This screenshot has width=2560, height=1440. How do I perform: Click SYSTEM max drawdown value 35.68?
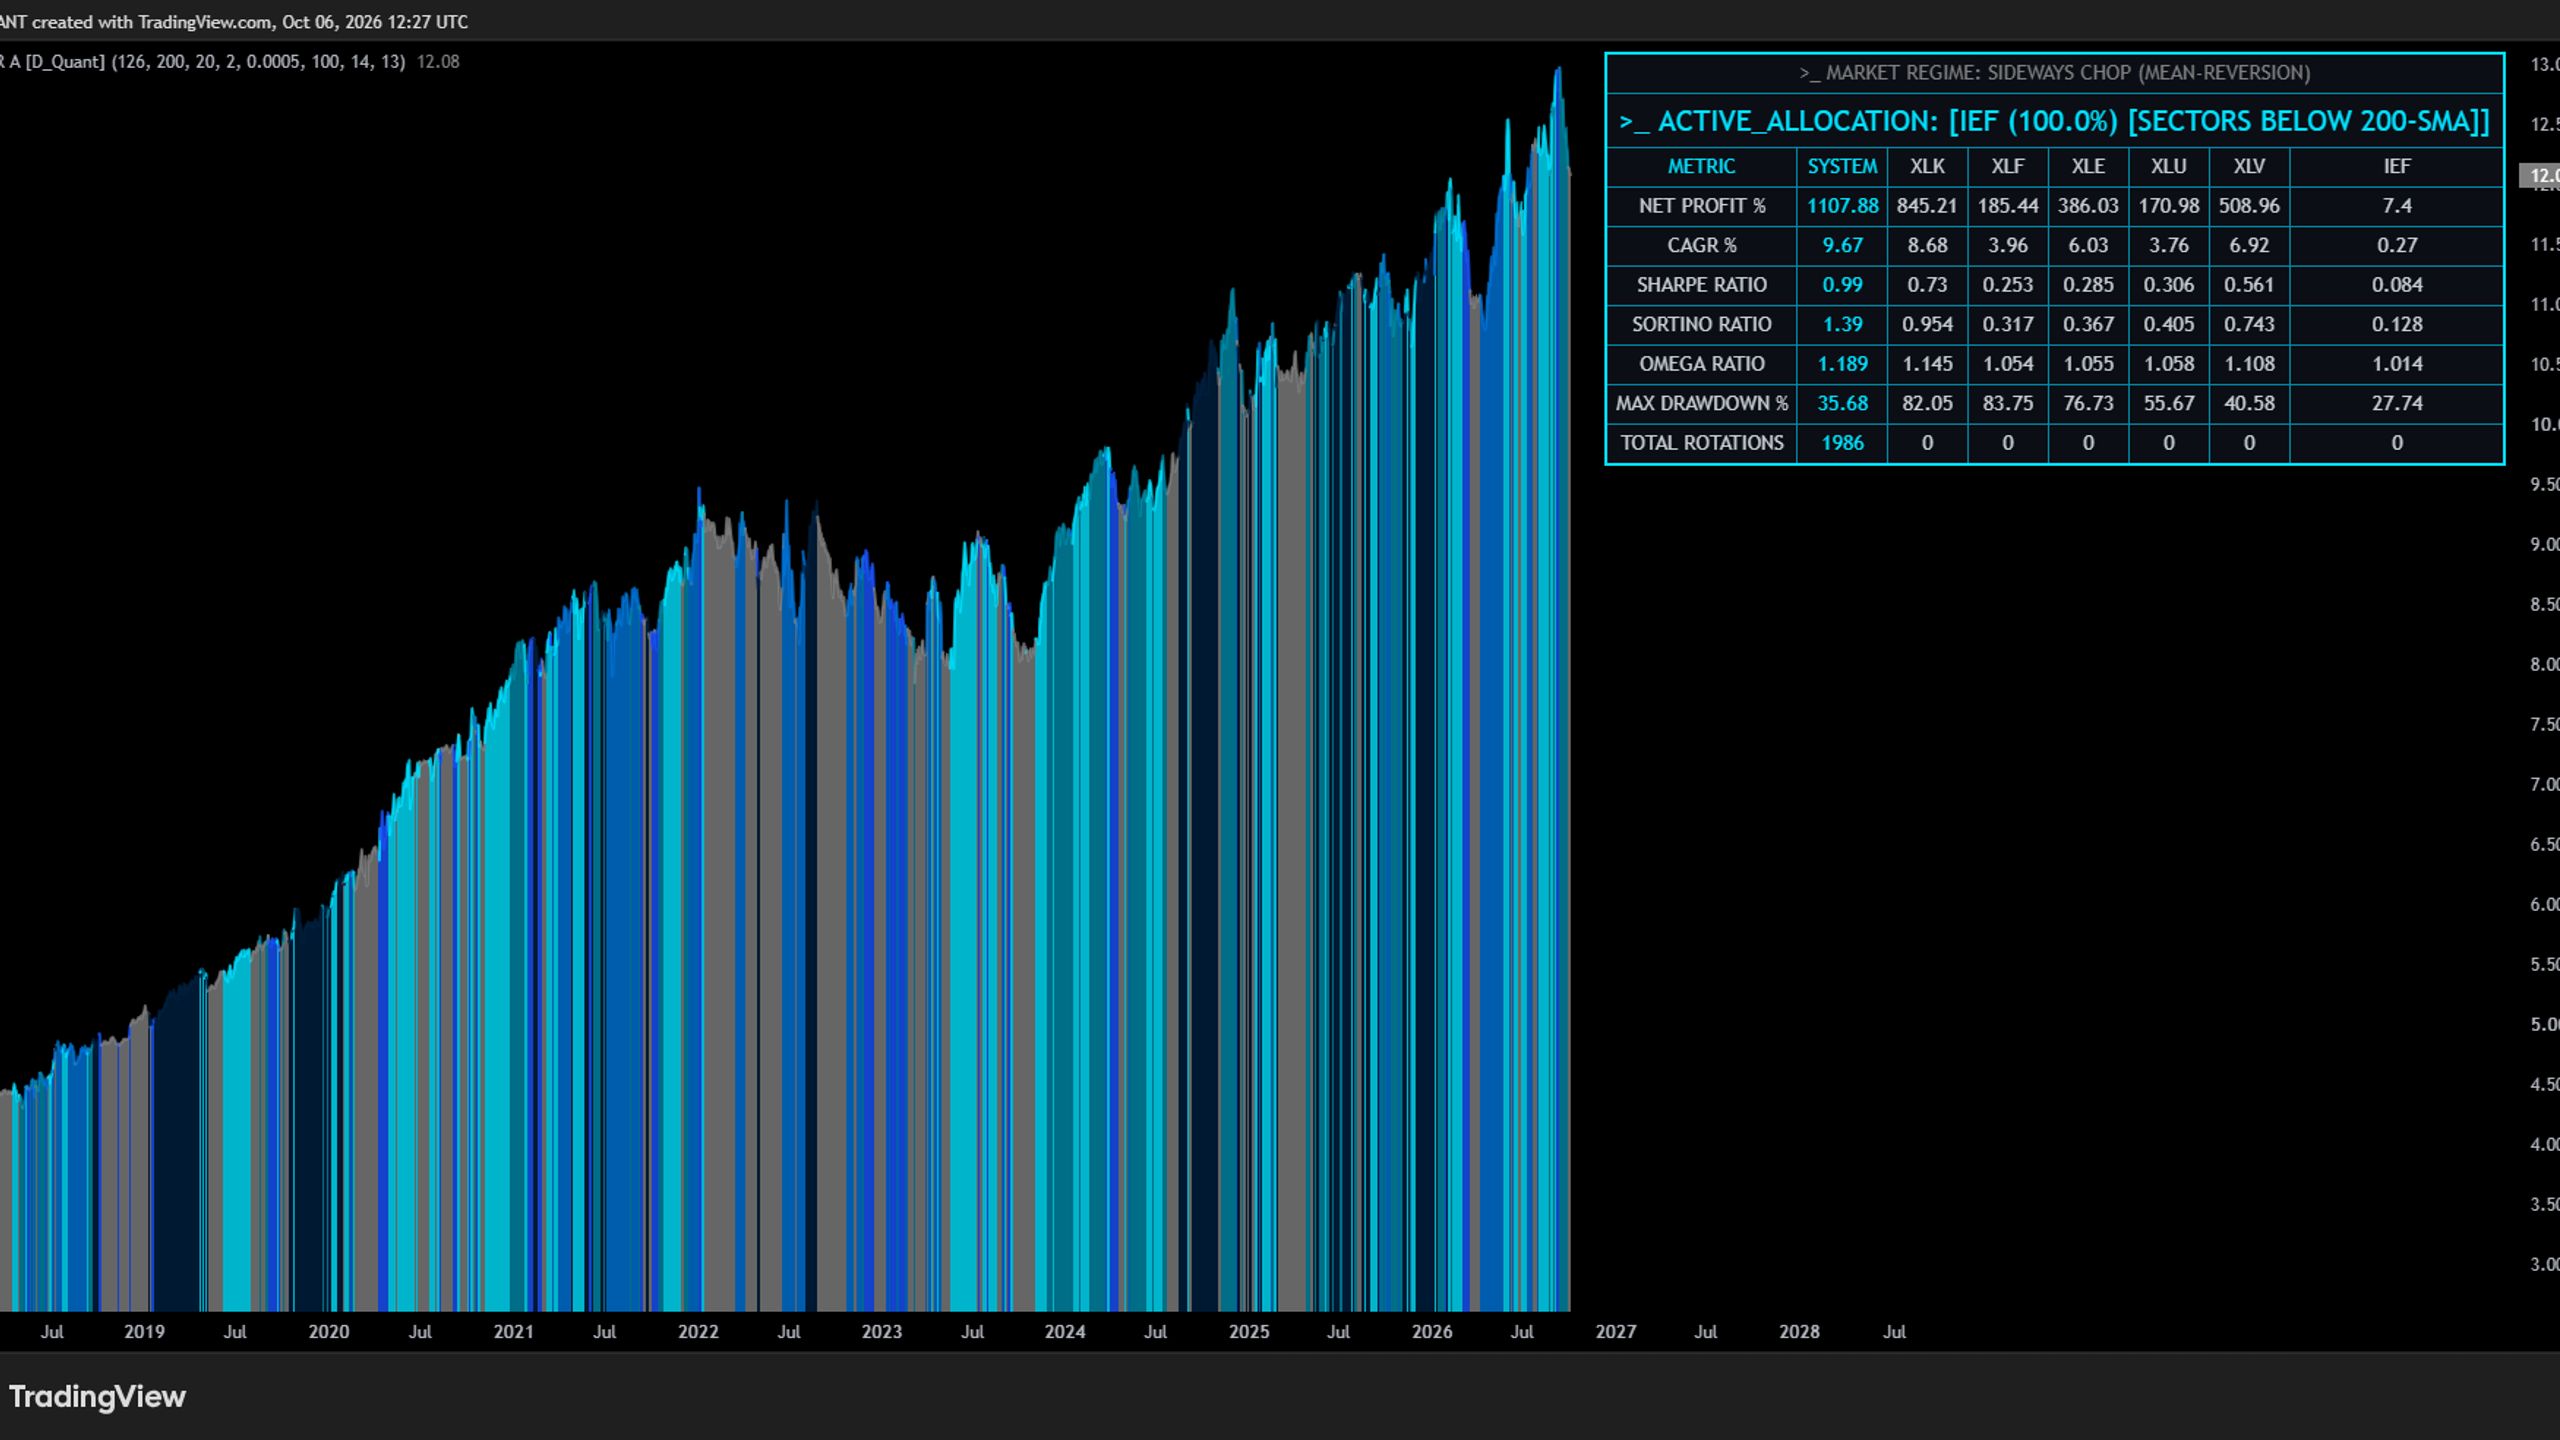pos(1842,403)
